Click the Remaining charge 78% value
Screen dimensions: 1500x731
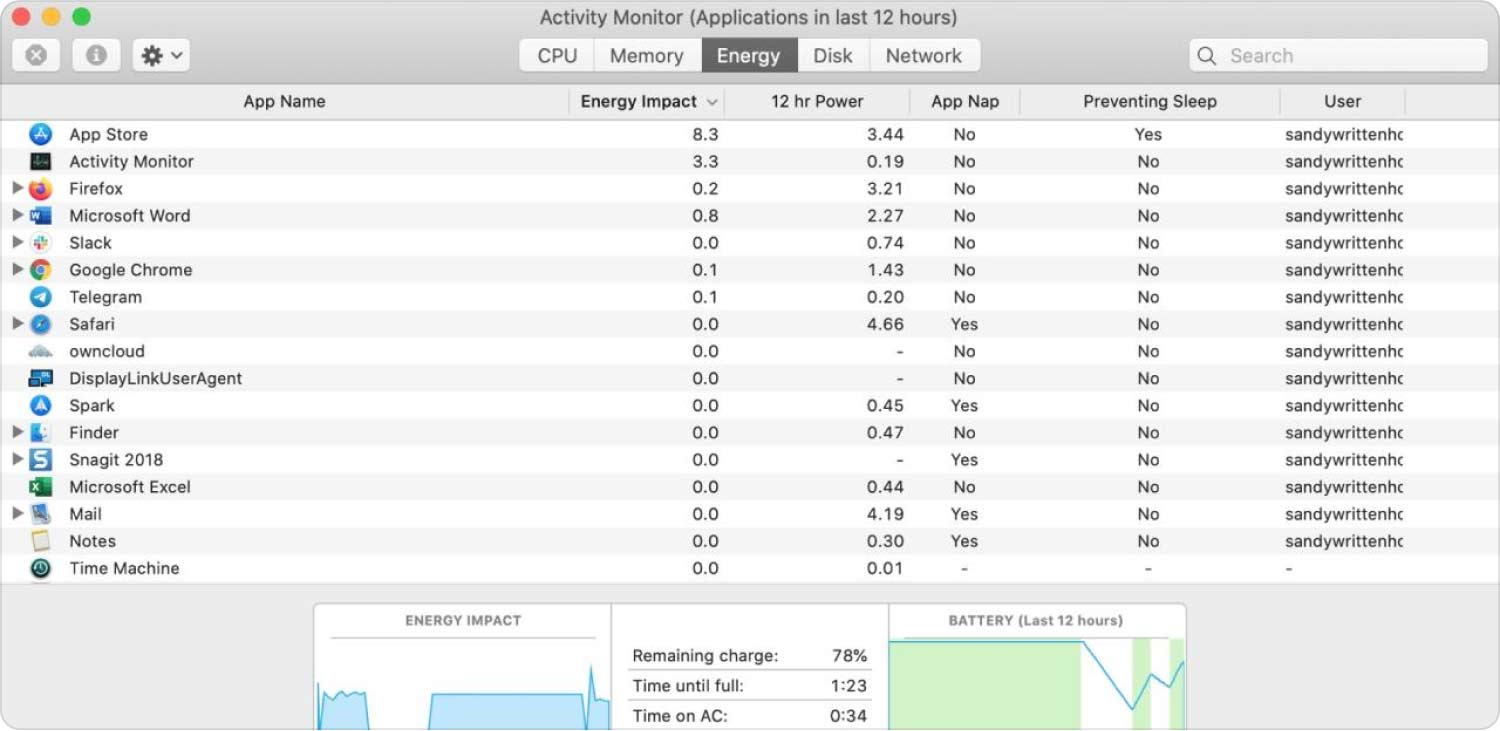[x=849, y=656]
